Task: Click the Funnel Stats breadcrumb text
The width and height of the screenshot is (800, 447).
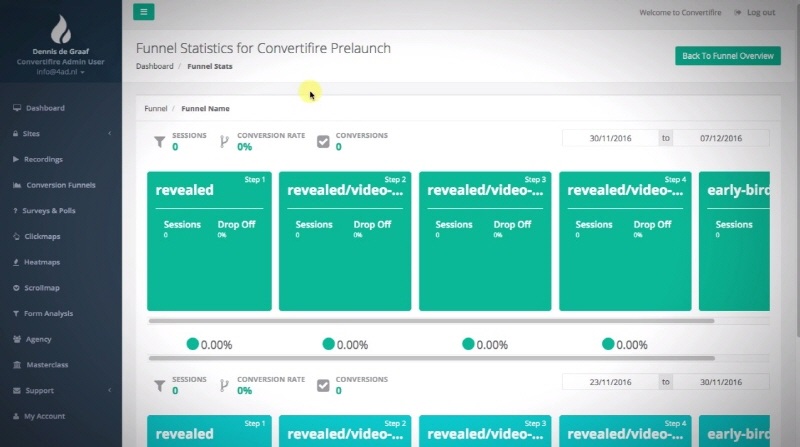Action: (210, 66)
